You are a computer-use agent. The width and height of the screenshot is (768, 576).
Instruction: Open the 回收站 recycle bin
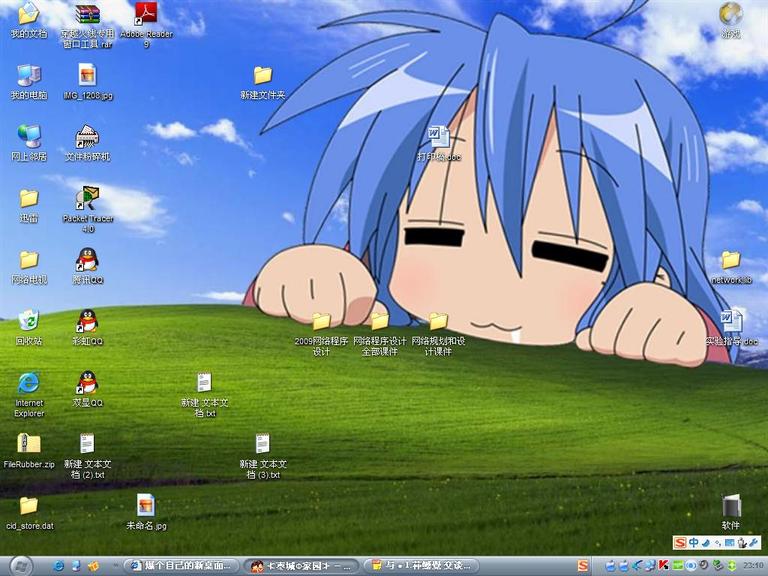point(29,328)
